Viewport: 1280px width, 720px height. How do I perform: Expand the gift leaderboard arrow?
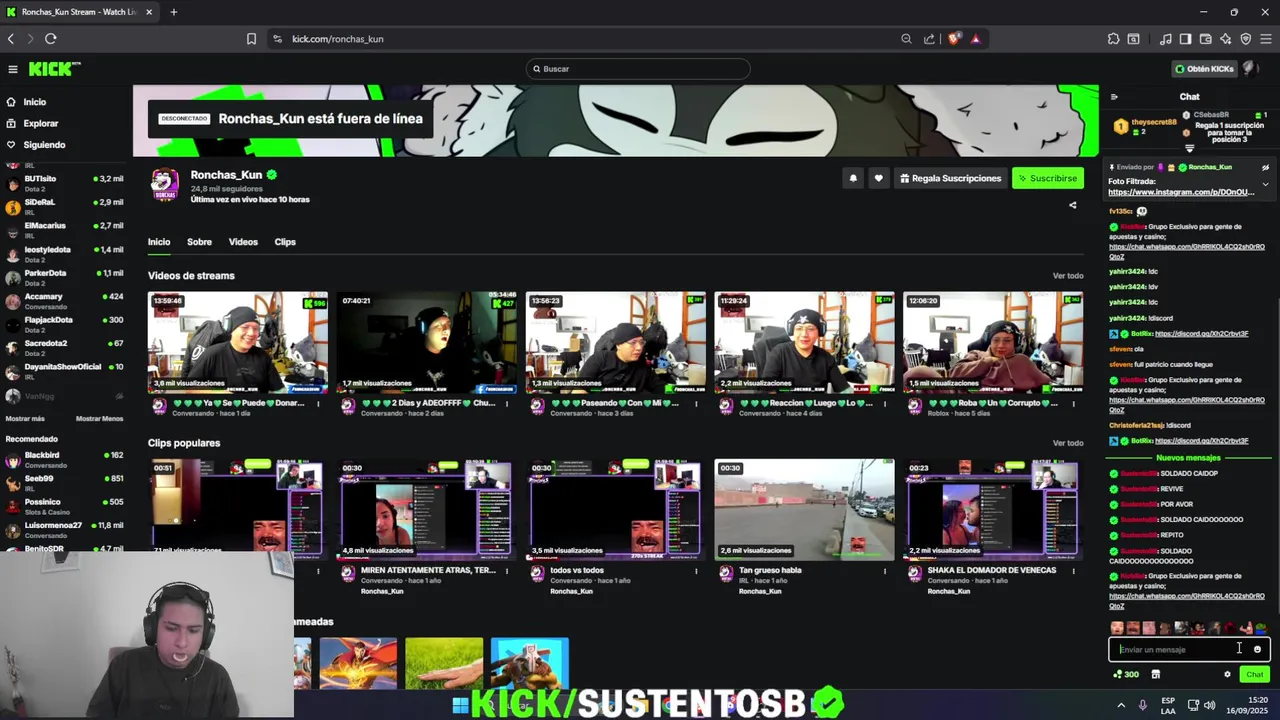click(x=1189, y=149)
